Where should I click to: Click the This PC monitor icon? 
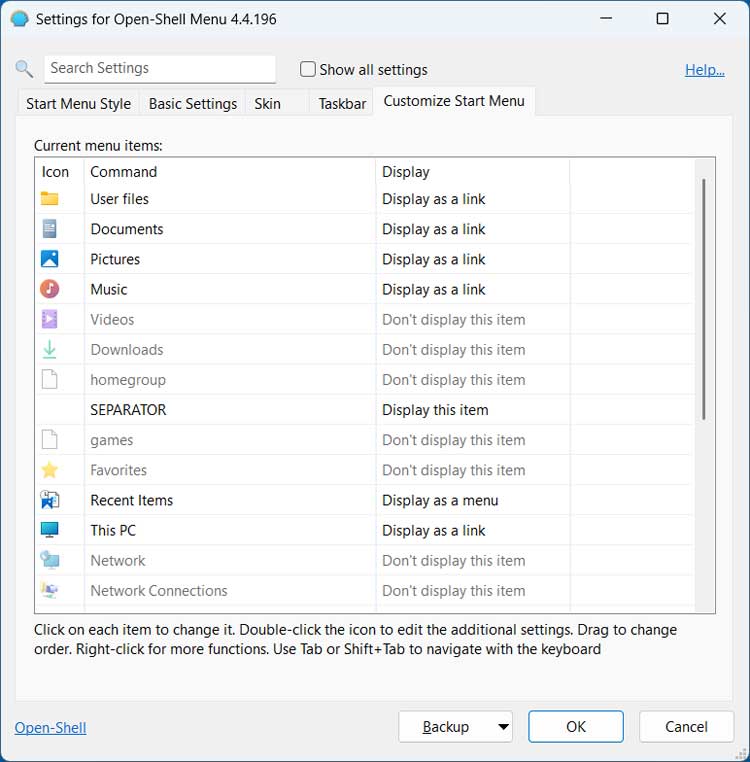(x=50, y=530)
